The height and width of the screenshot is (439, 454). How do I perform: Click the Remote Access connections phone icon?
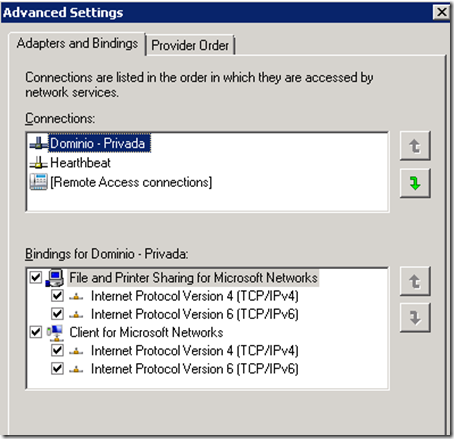point(39,182)
